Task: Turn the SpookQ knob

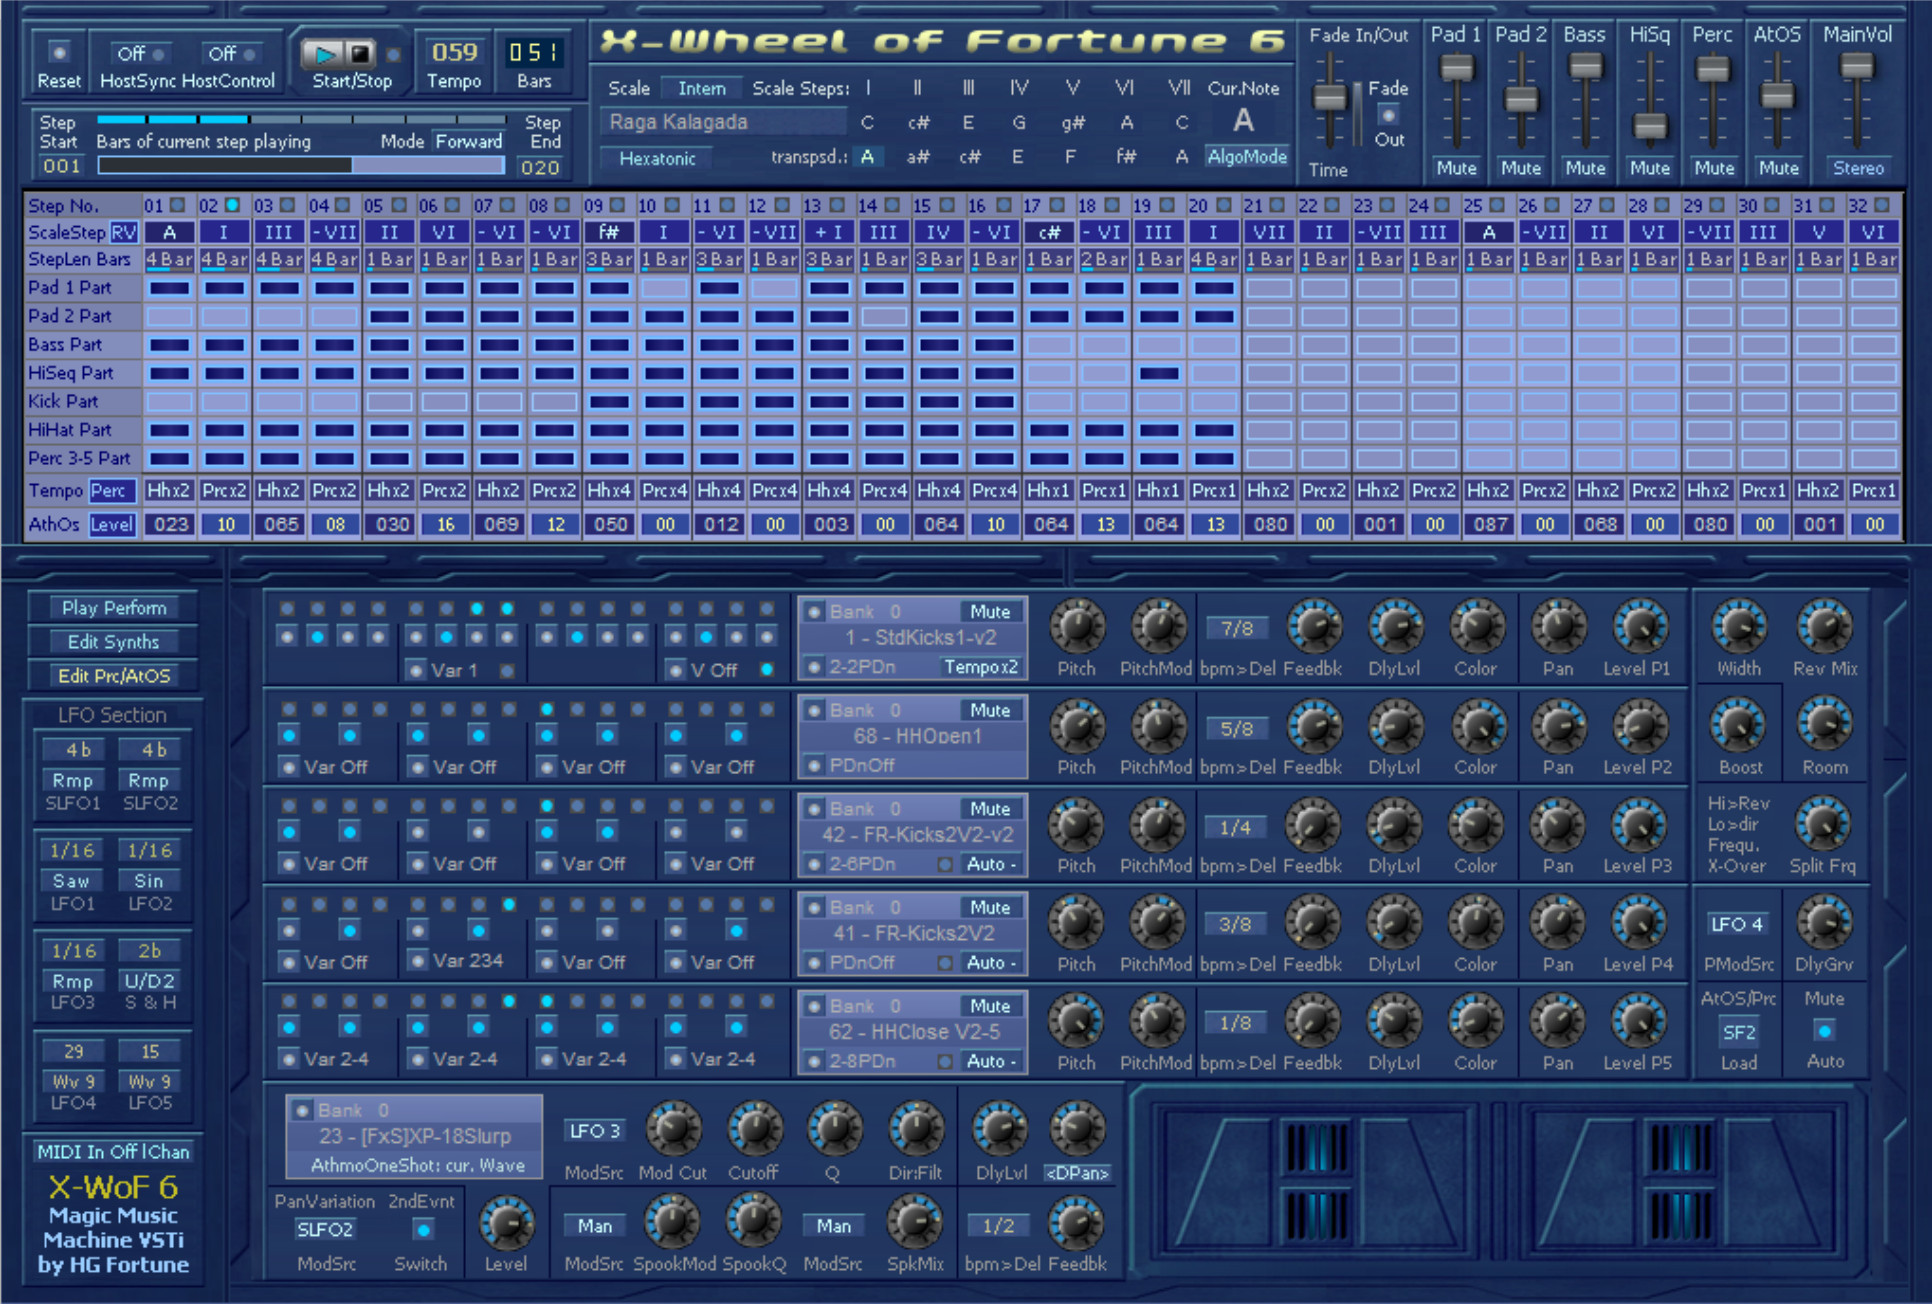Action: [x=753, y=1221]
